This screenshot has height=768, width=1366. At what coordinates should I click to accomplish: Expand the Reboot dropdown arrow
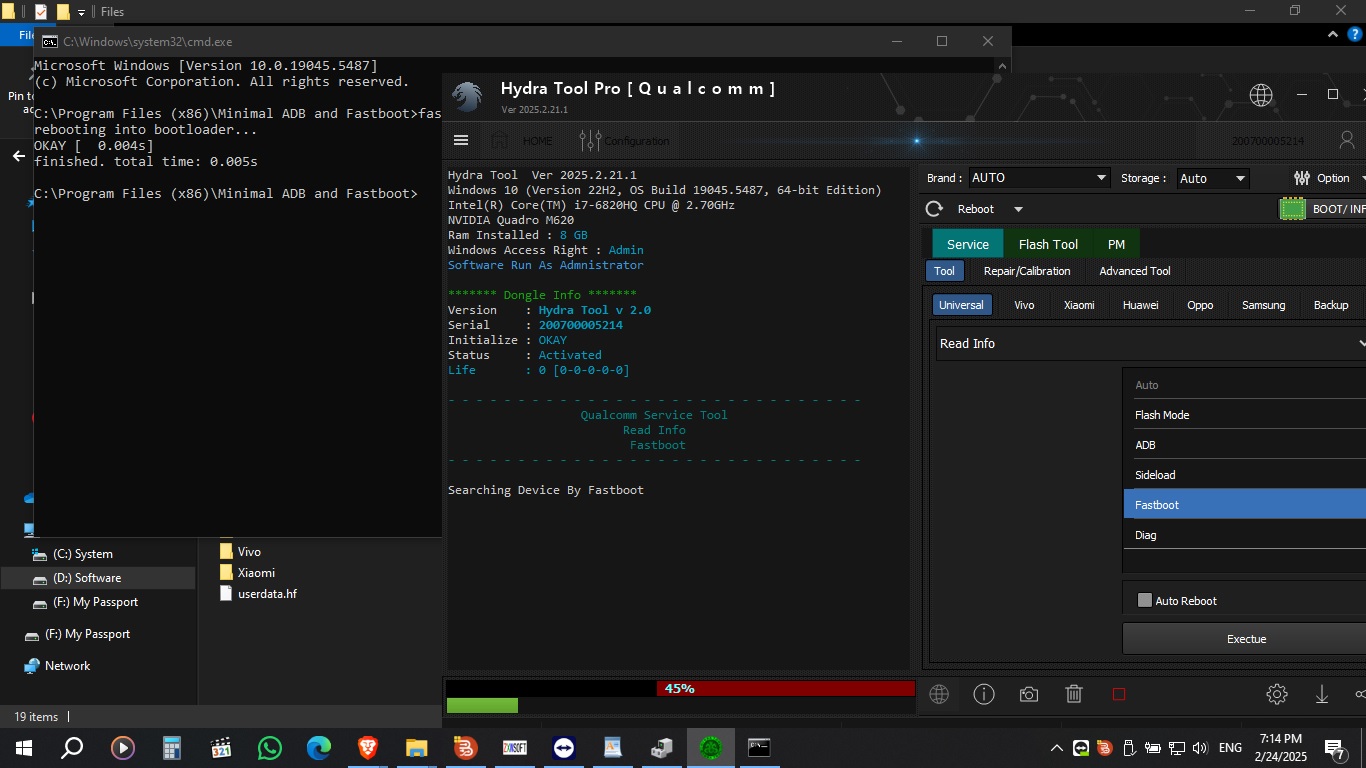click(x=1018, y=209)
